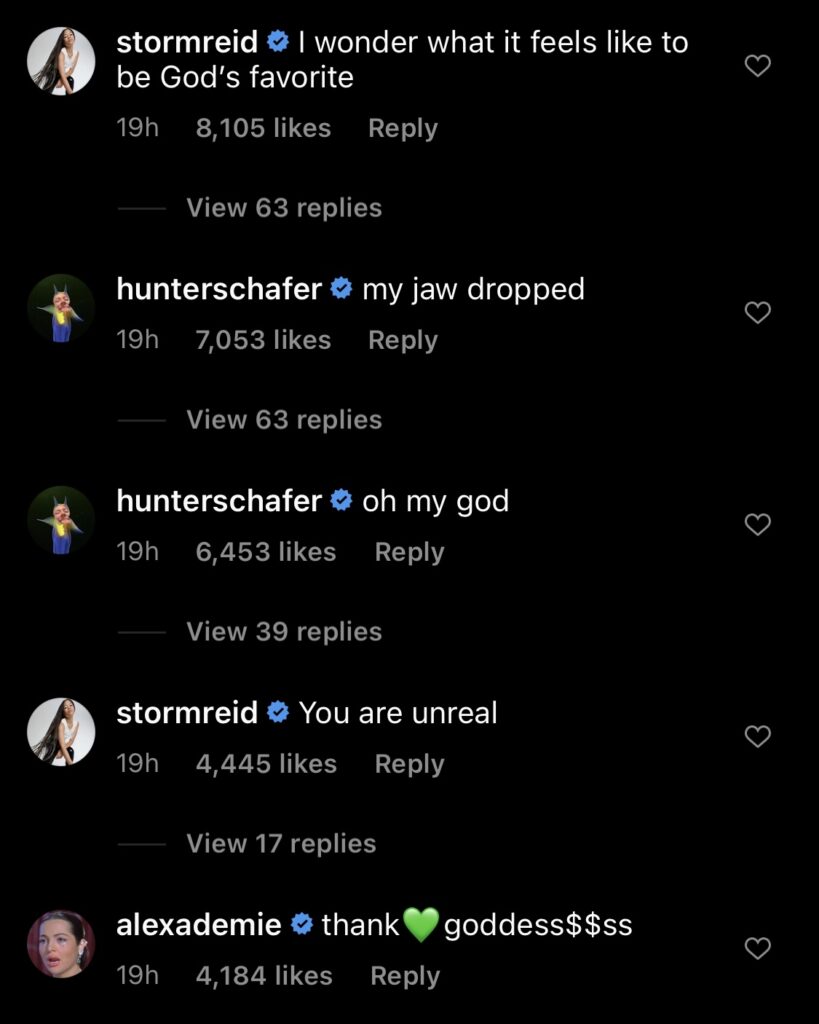Image resolution: width=819 pixels, height=1024 pixels.
Task: Expand 63 replies under "my jaw dropped"
Action: (x=284, y=420)
